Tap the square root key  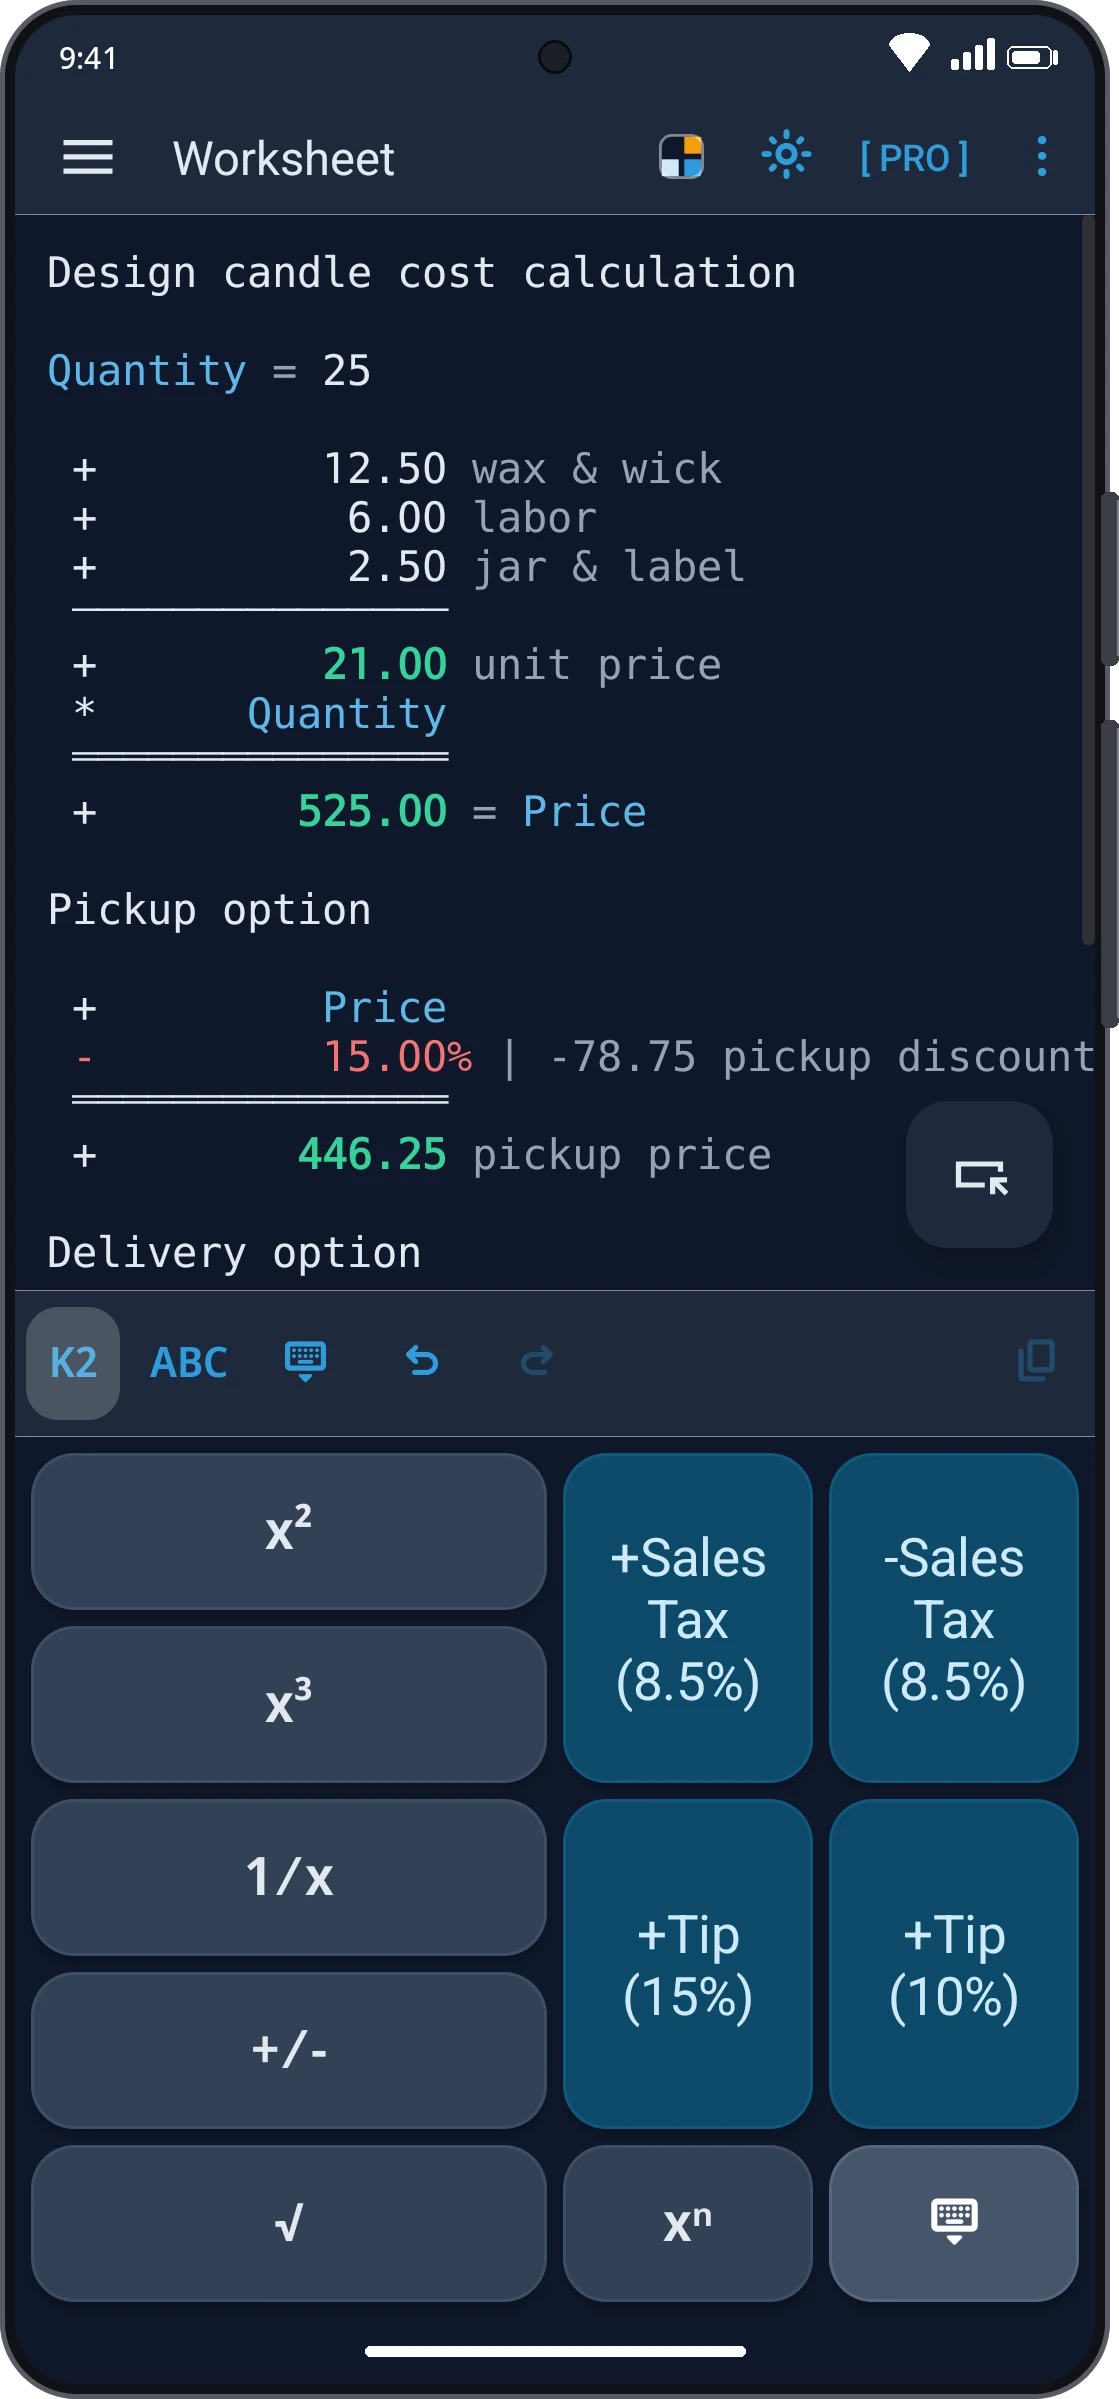coord(289,2223)
